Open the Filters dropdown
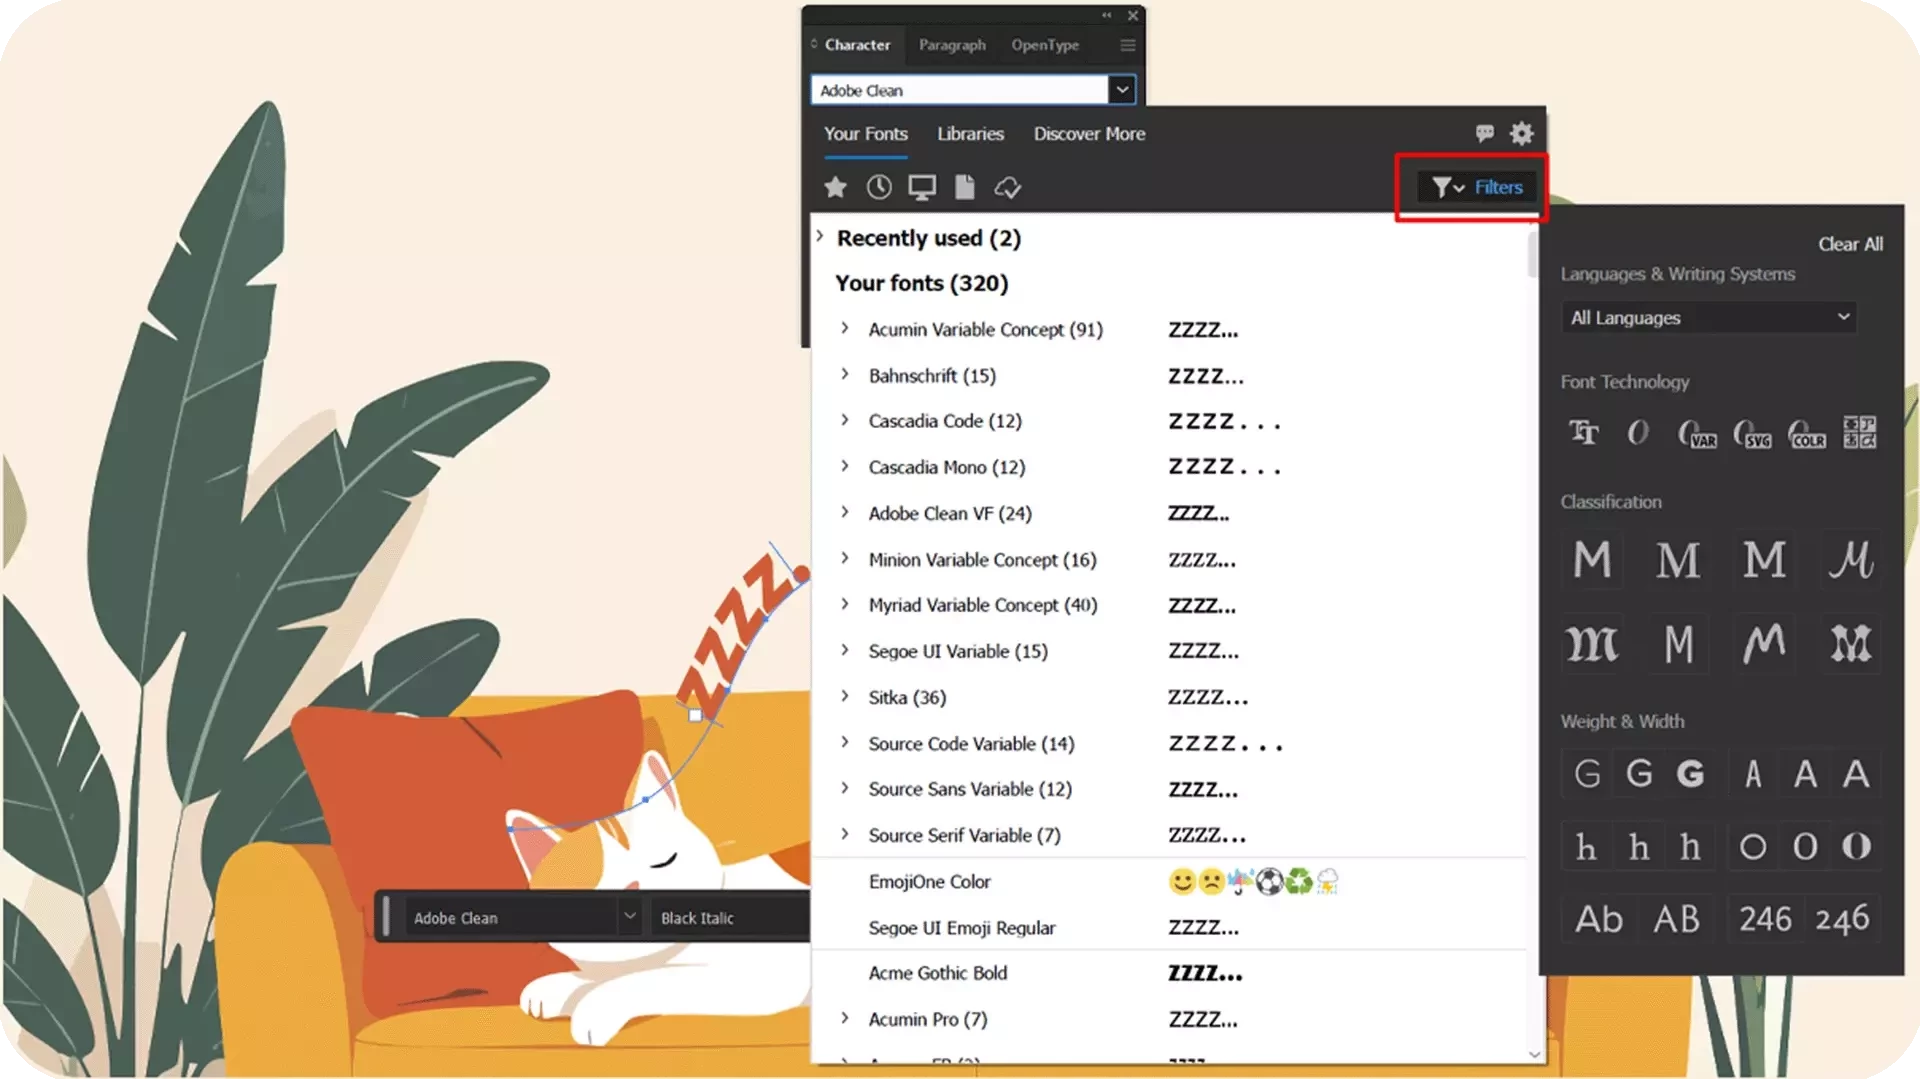 (1477, 187)
